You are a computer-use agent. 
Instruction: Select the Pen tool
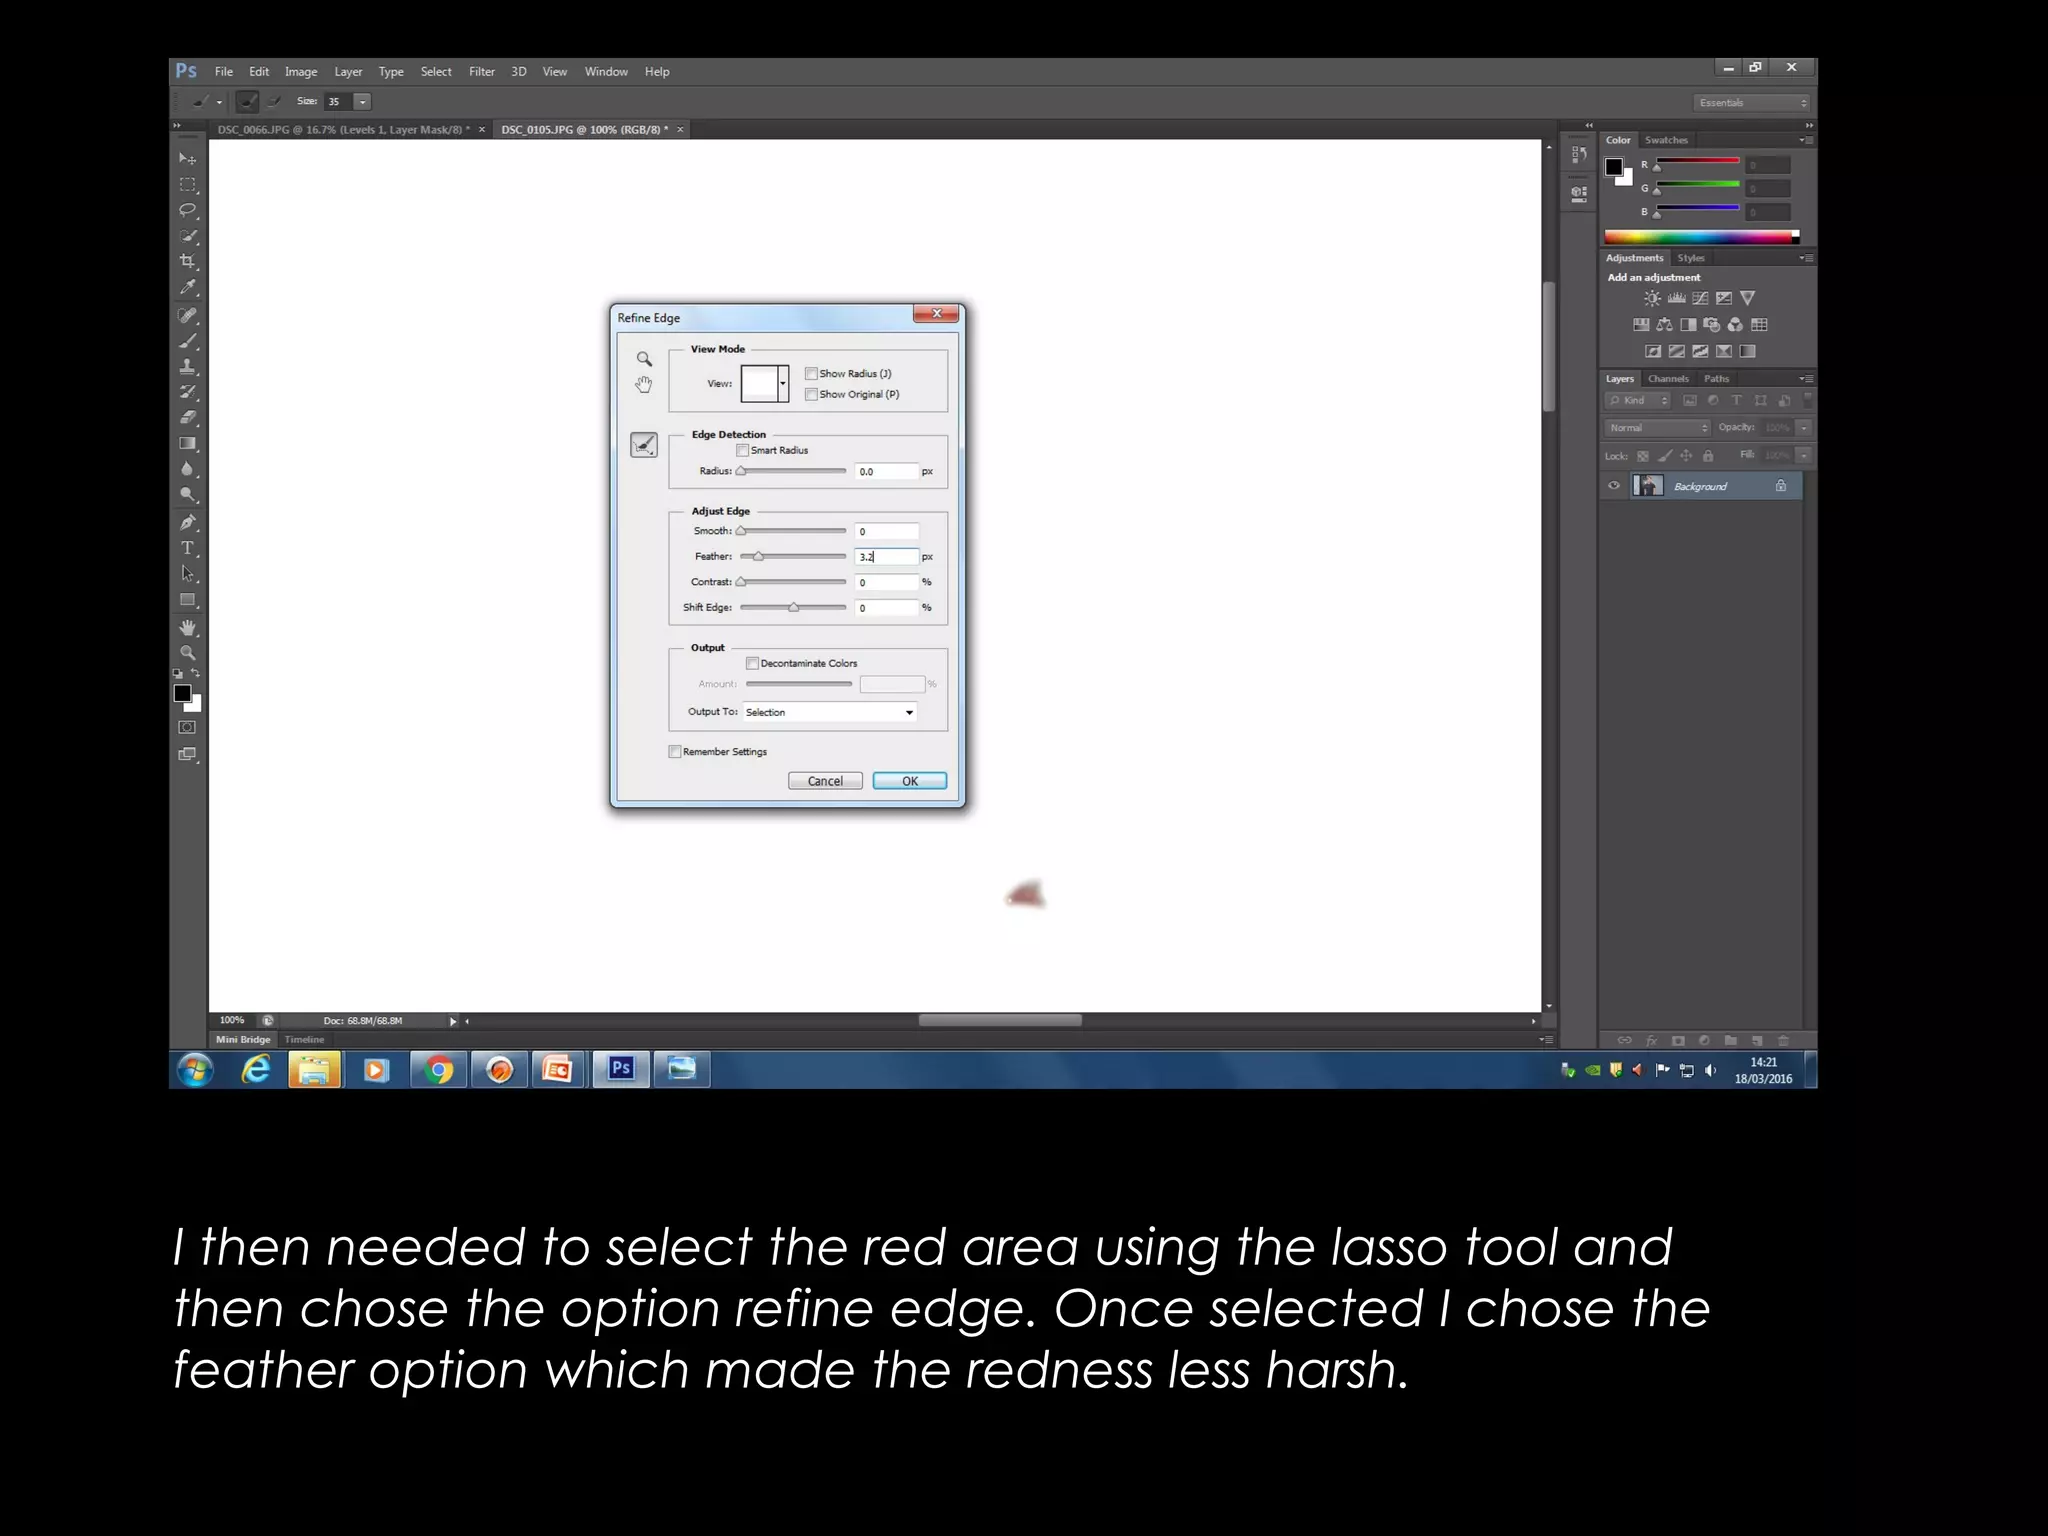pos(187,522)
